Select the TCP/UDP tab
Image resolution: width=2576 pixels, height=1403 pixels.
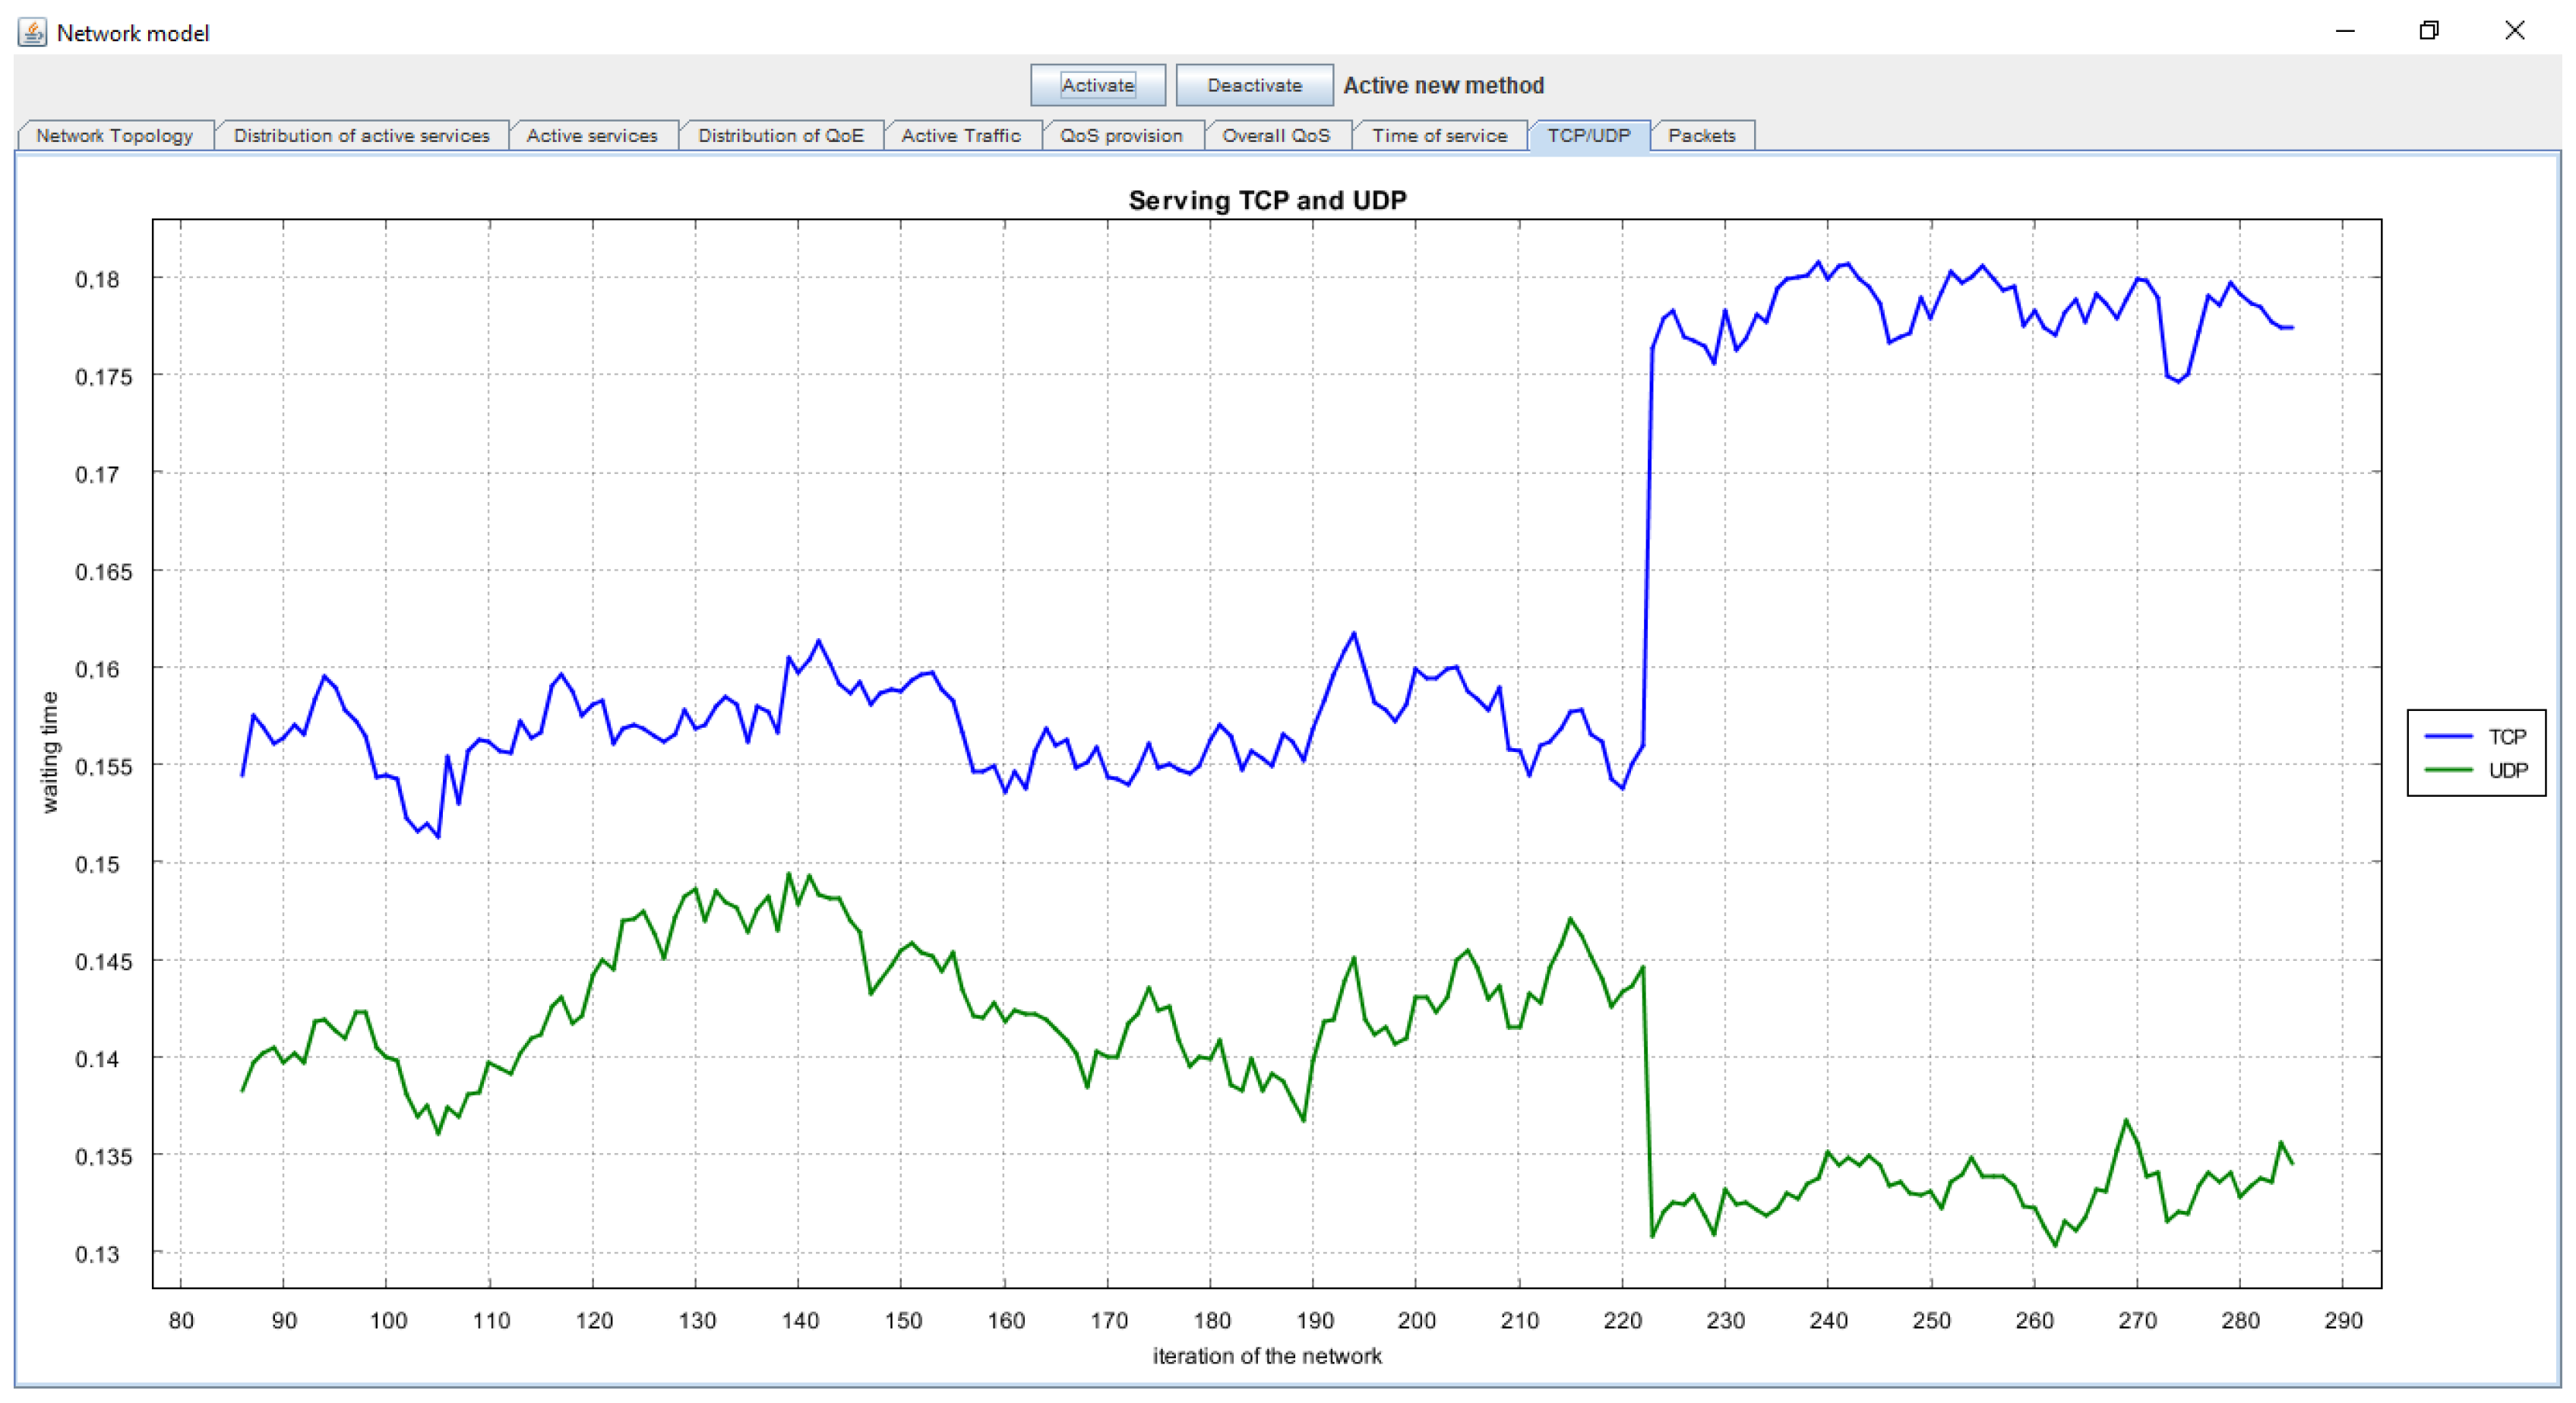(1588, 136)
